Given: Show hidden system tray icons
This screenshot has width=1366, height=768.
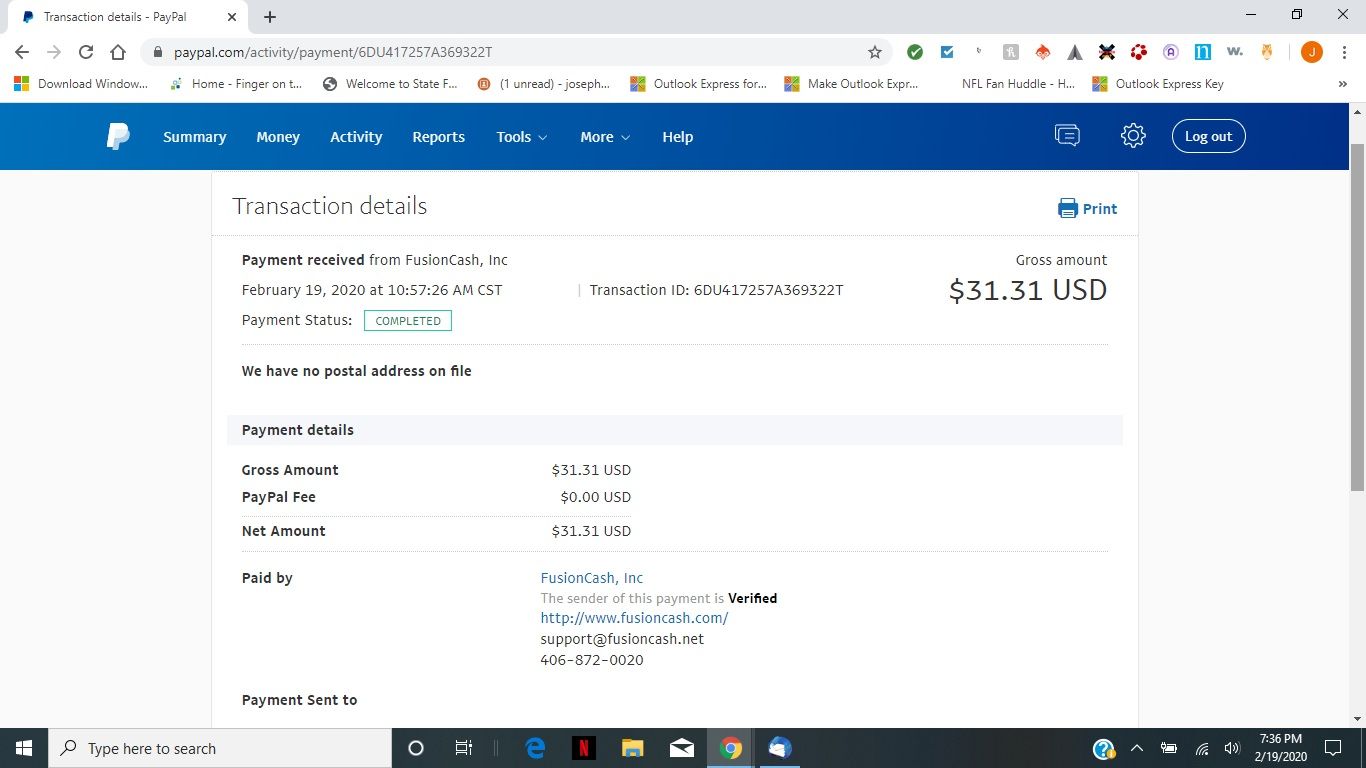Looking at the screenshot, I should pos(1137,748).
